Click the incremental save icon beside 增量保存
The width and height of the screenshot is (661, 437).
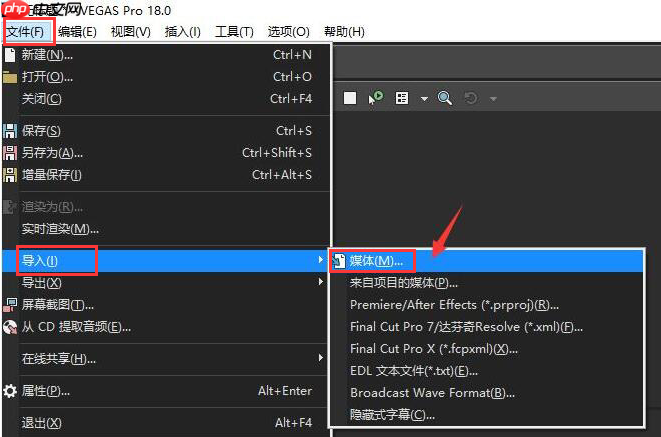[x=10, y=174]
